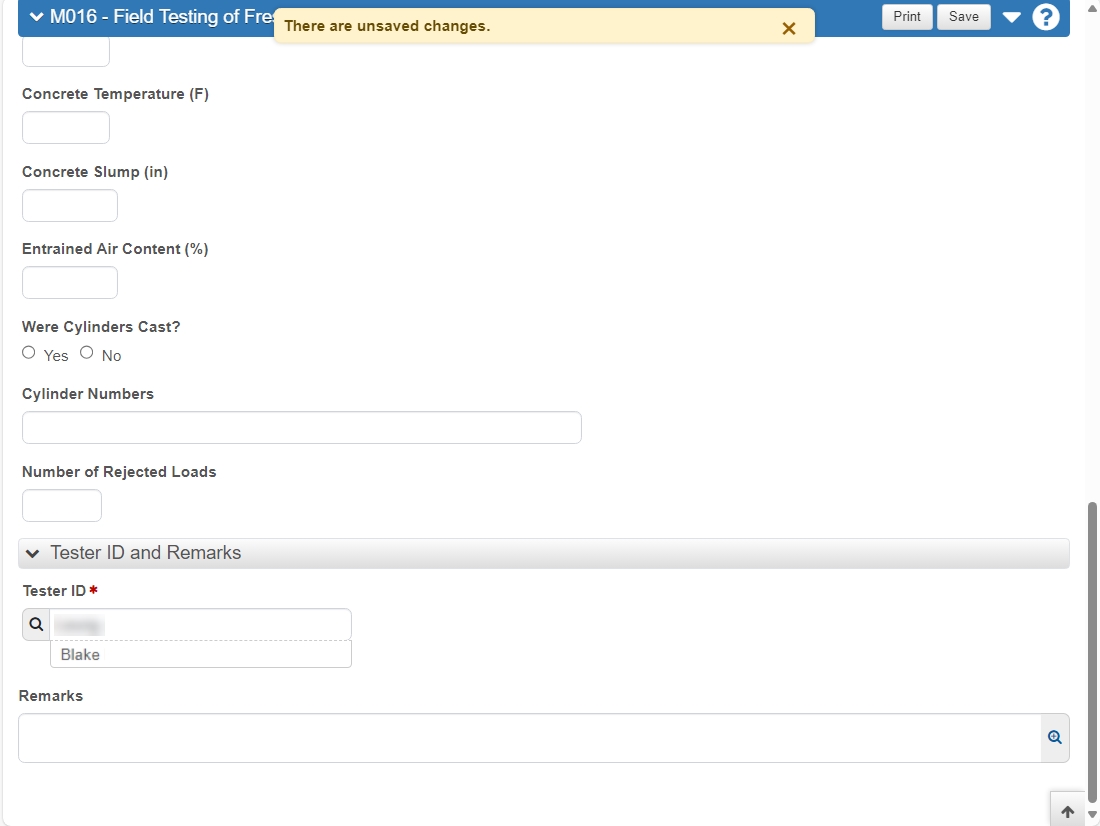
Task: Select Yes for Were Cylinders Cast
Action: (29, 352)
